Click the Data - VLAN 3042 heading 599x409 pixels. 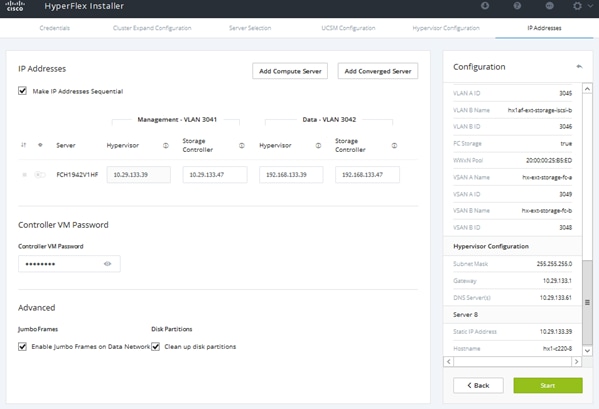329,120
